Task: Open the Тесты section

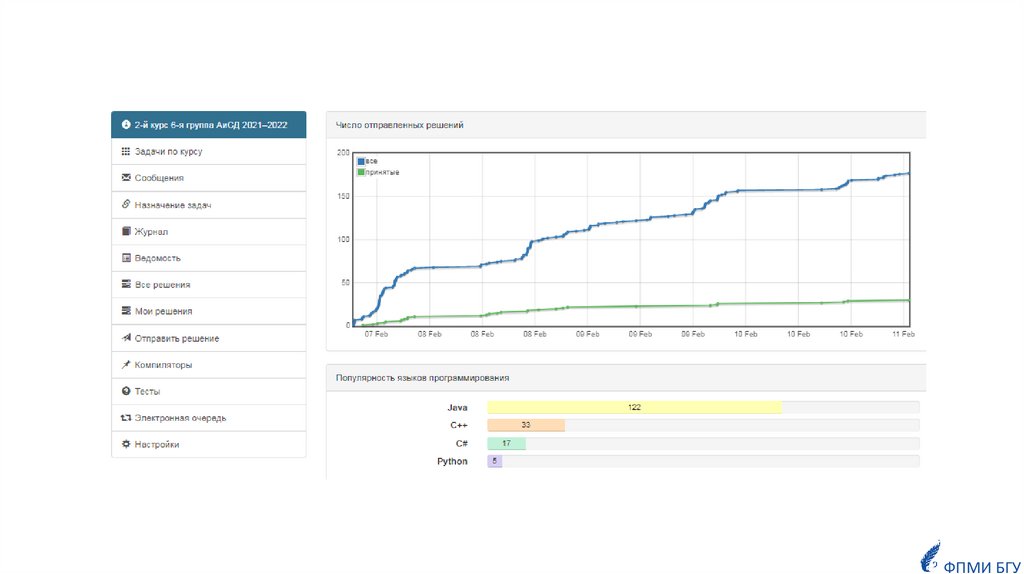Action: coord(147,391)
